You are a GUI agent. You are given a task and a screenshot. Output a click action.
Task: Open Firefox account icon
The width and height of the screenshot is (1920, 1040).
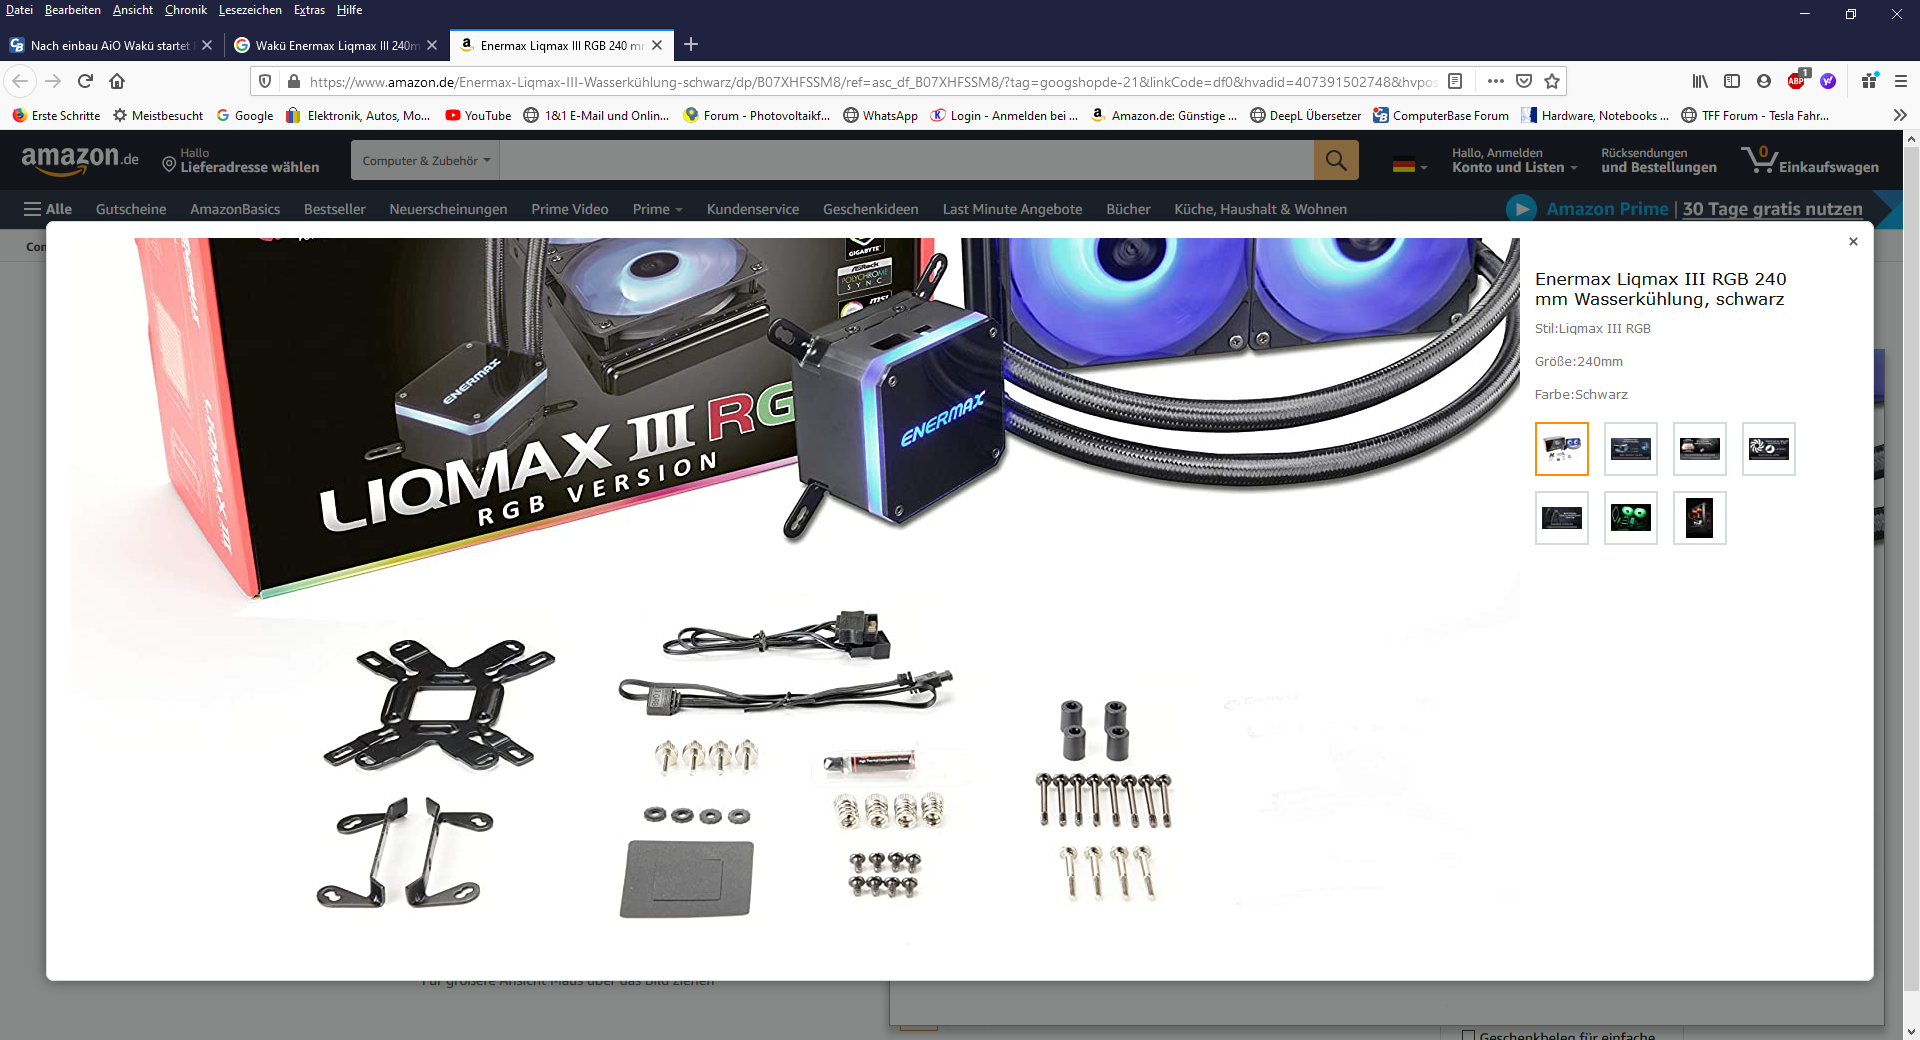(1764, 81)
